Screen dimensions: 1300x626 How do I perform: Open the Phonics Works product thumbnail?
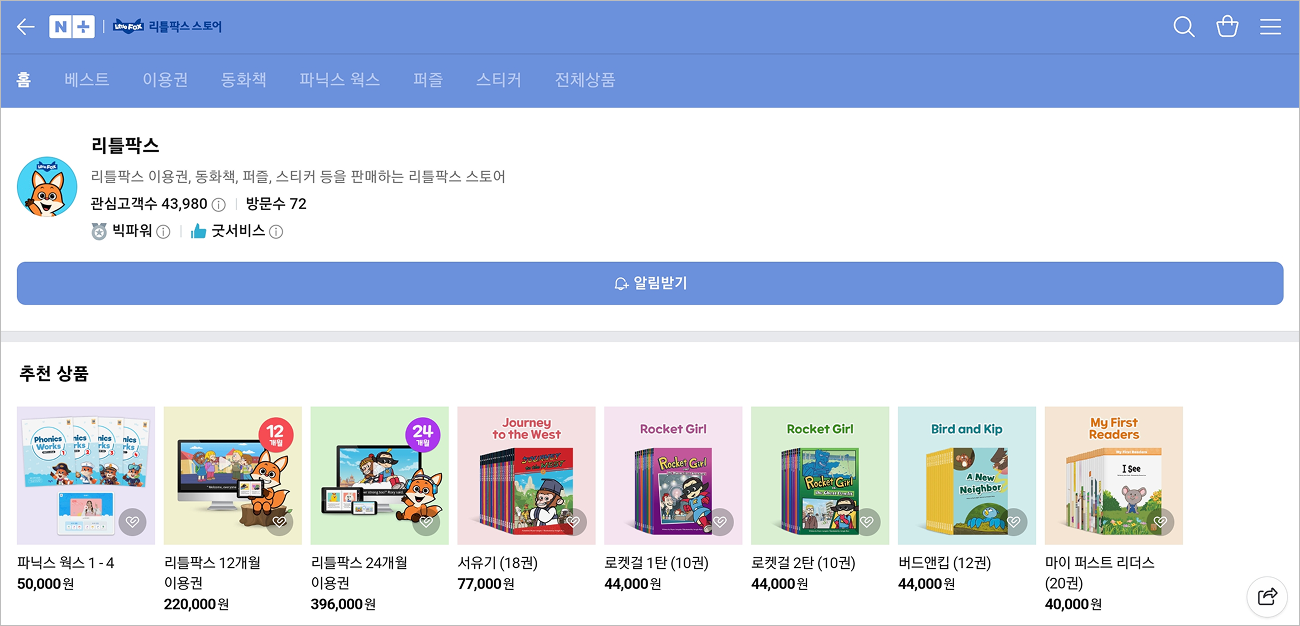86,476
